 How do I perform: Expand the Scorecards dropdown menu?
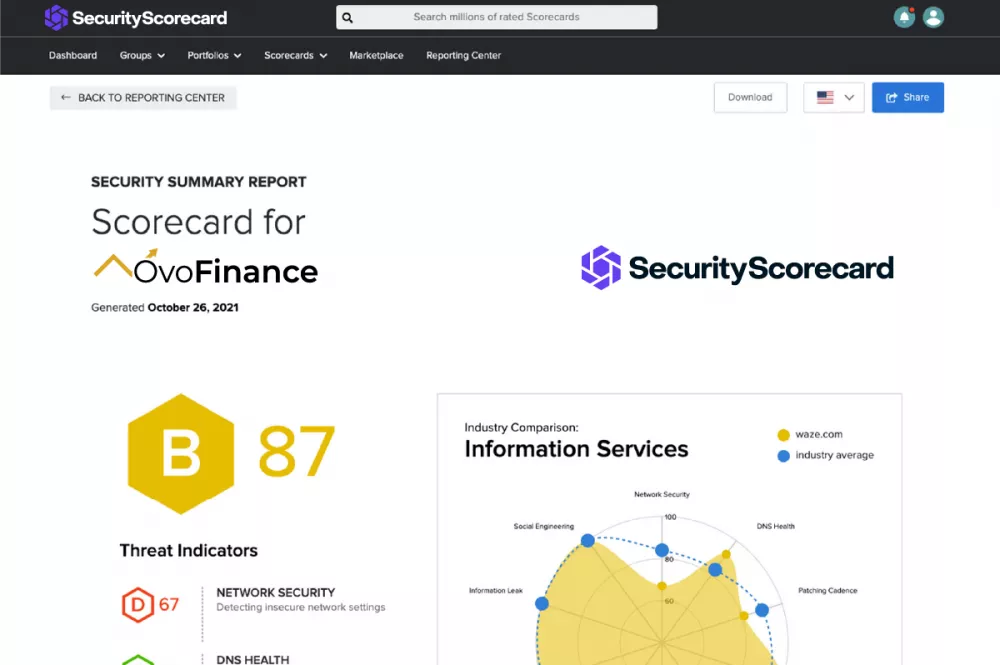(x=296, y=55)
